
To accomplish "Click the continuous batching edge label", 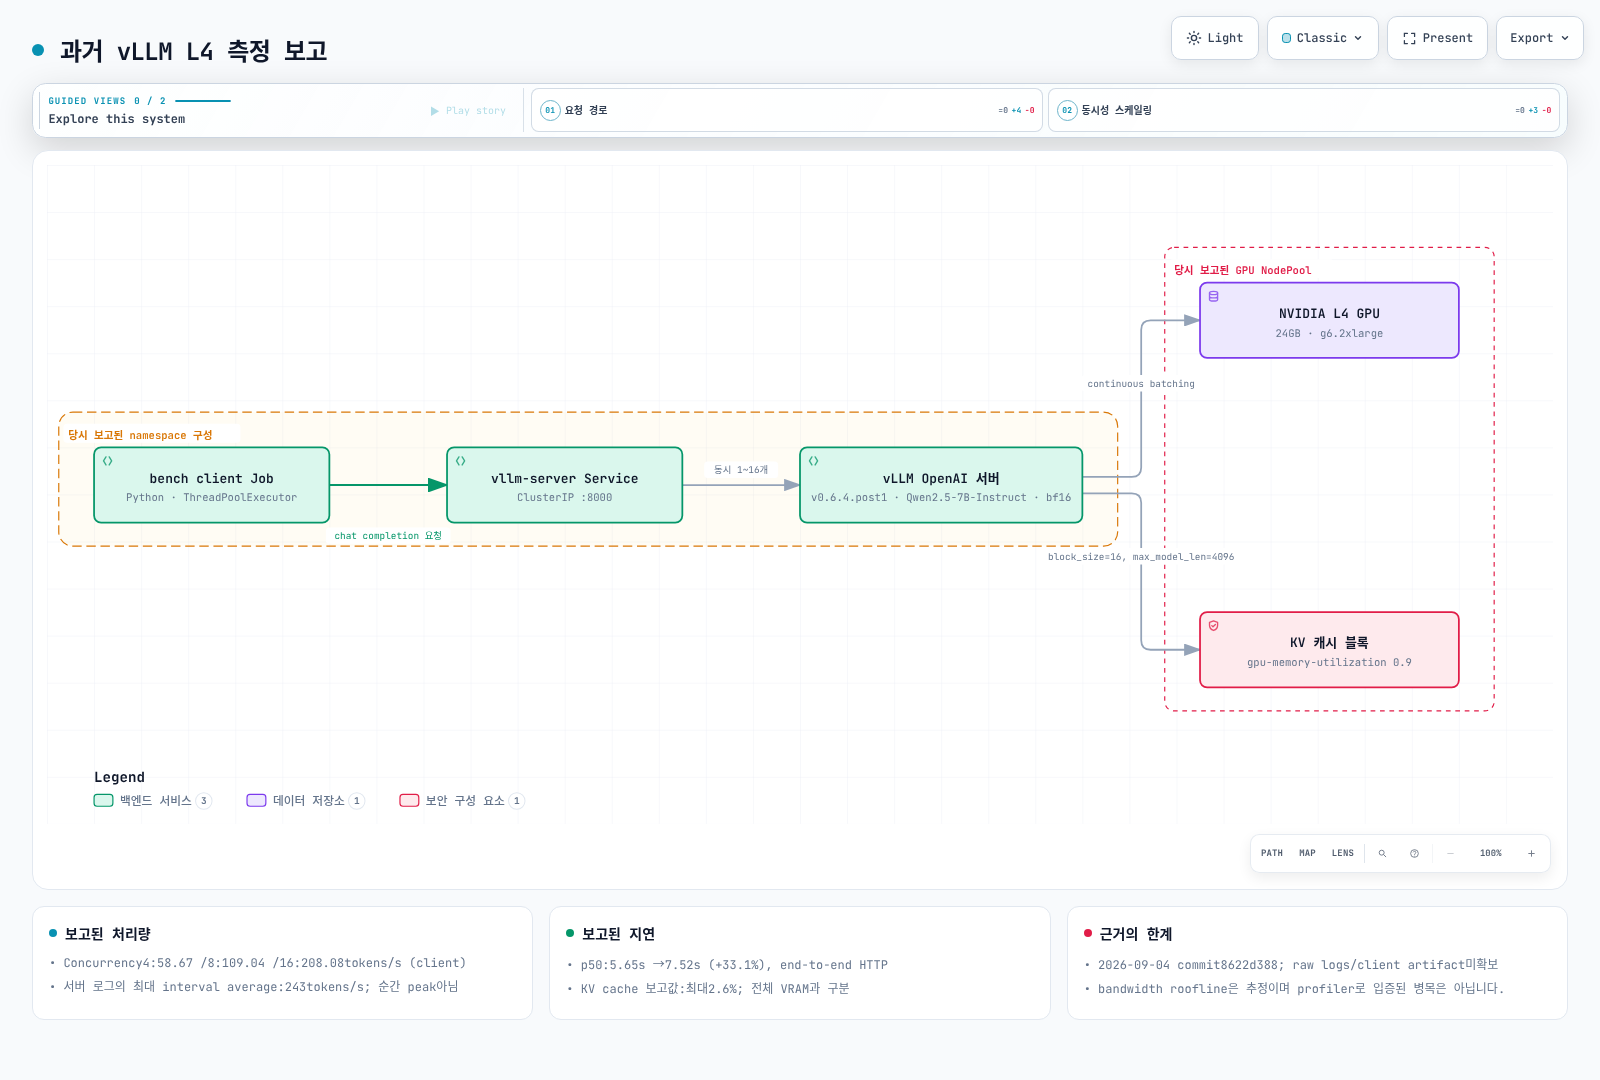I will [1141, 384].
